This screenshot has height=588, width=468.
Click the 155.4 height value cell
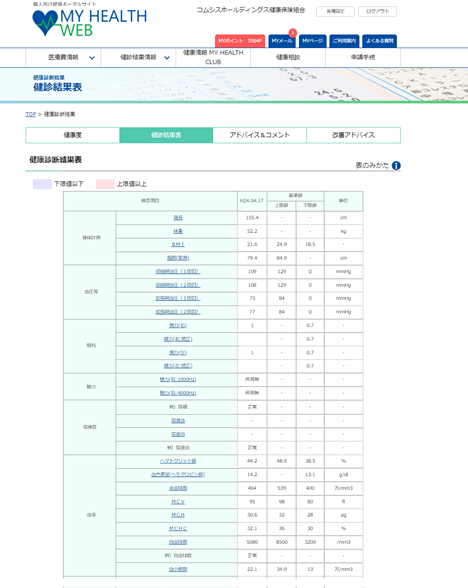(252, 218)
